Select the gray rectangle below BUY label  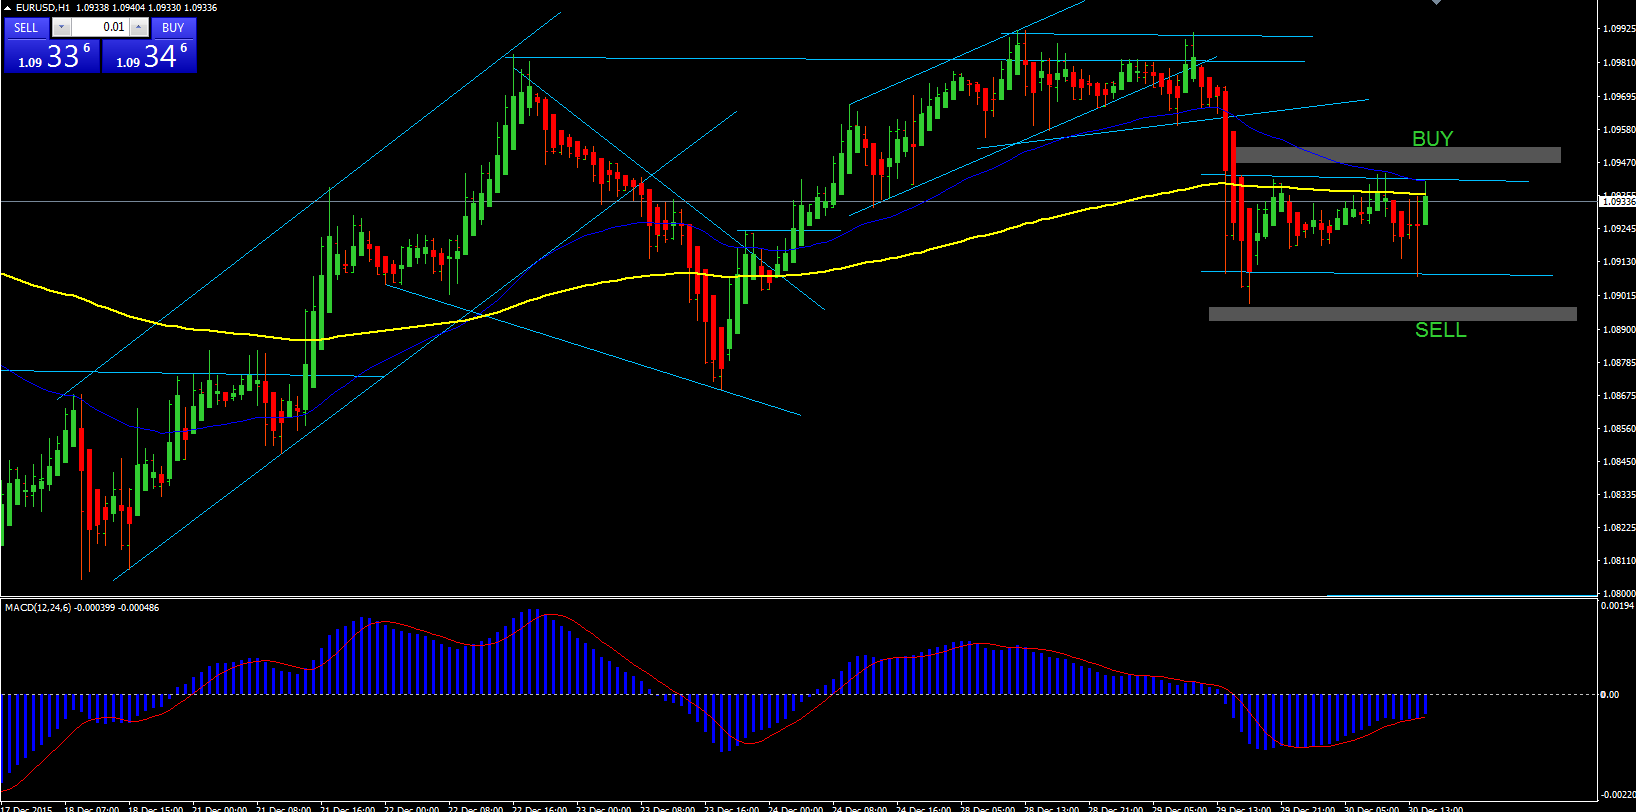point(1397,155)
